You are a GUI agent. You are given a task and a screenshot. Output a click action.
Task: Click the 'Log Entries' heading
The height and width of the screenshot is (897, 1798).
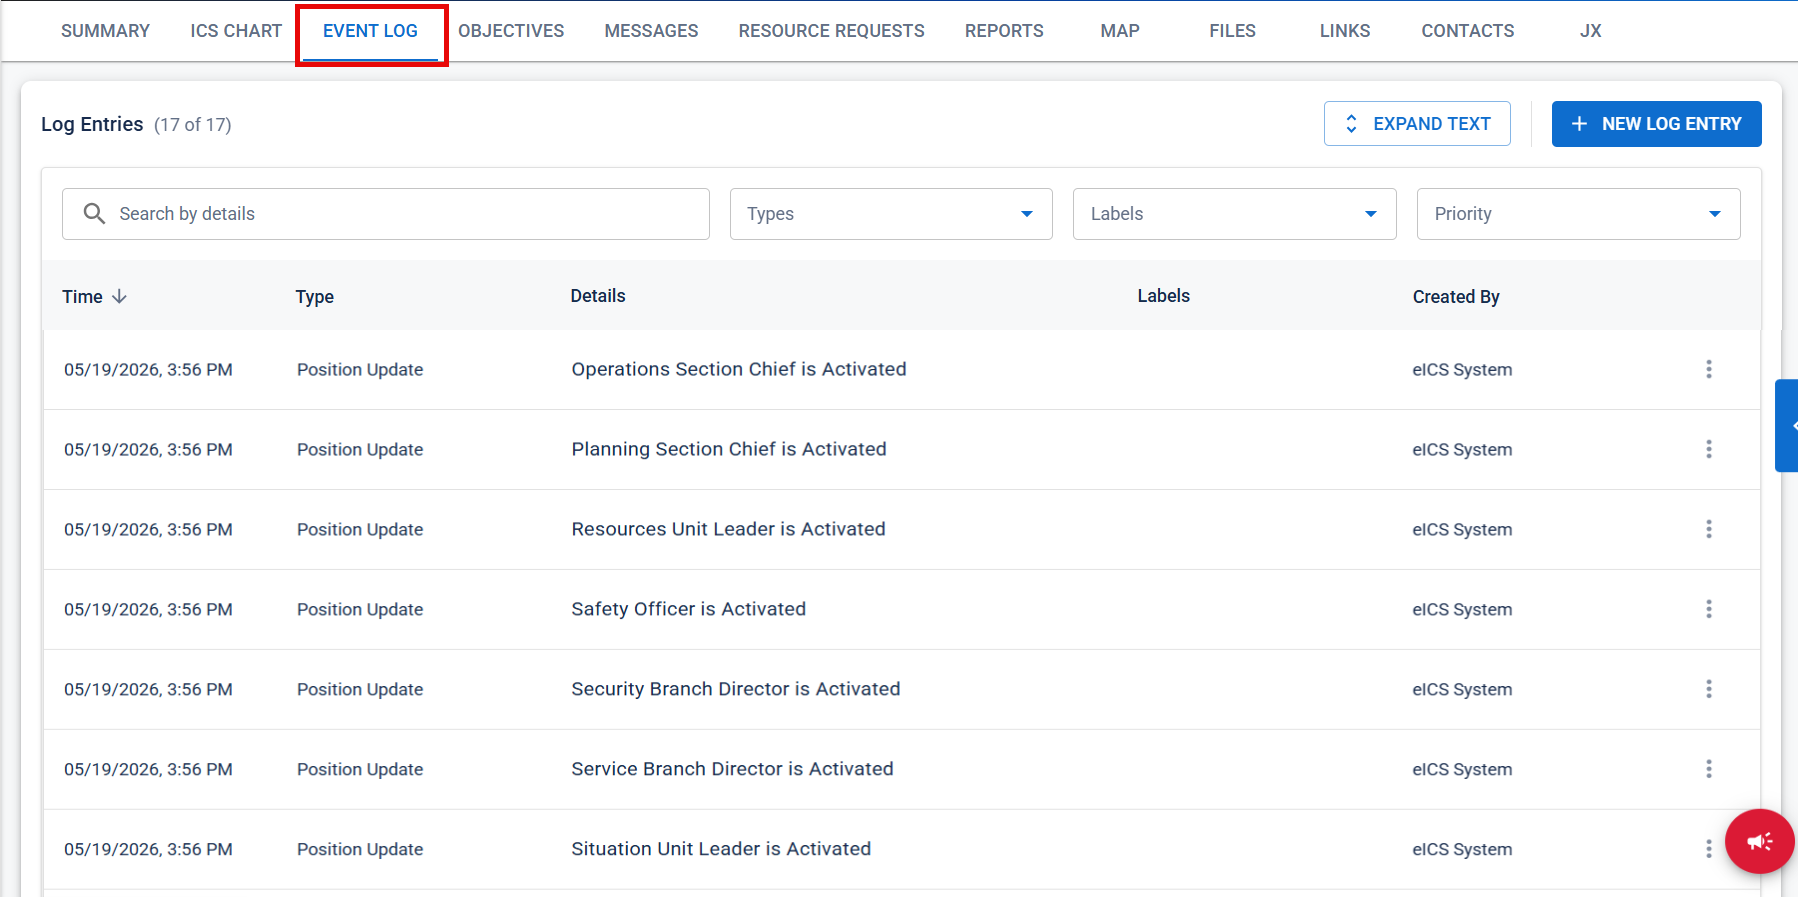tap(92, 124)
